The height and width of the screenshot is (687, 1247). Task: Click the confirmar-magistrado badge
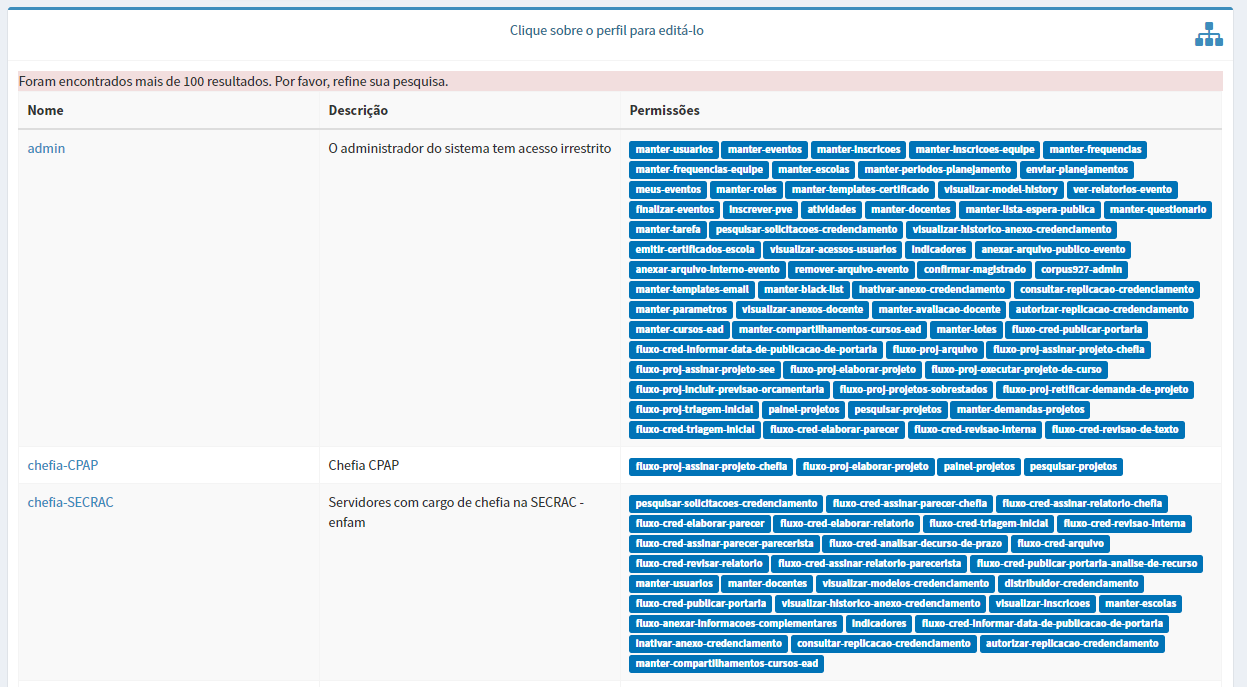(975, 270)
